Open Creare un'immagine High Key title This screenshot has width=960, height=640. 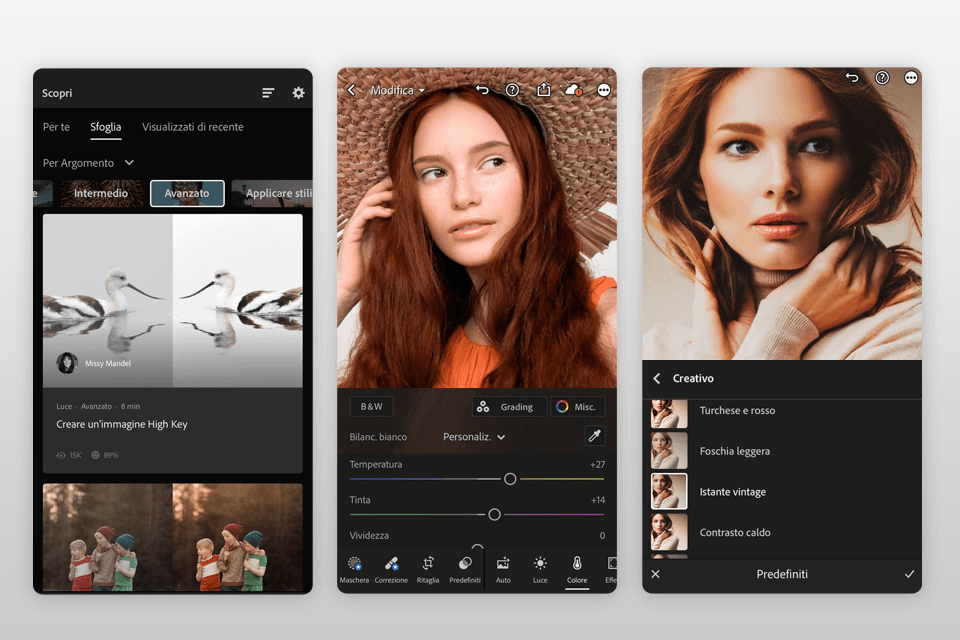click(x=122, y=424)
